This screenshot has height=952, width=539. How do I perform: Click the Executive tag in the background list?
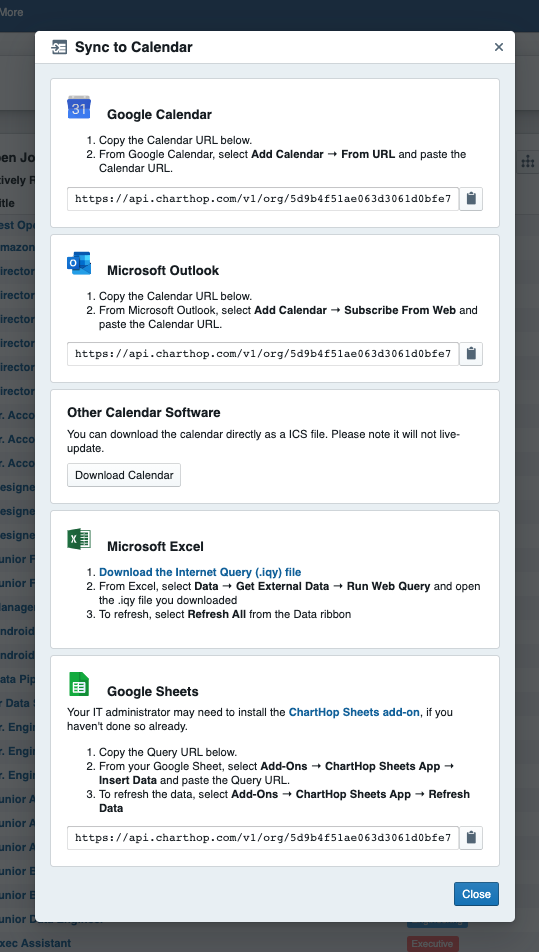click(432, 944)
